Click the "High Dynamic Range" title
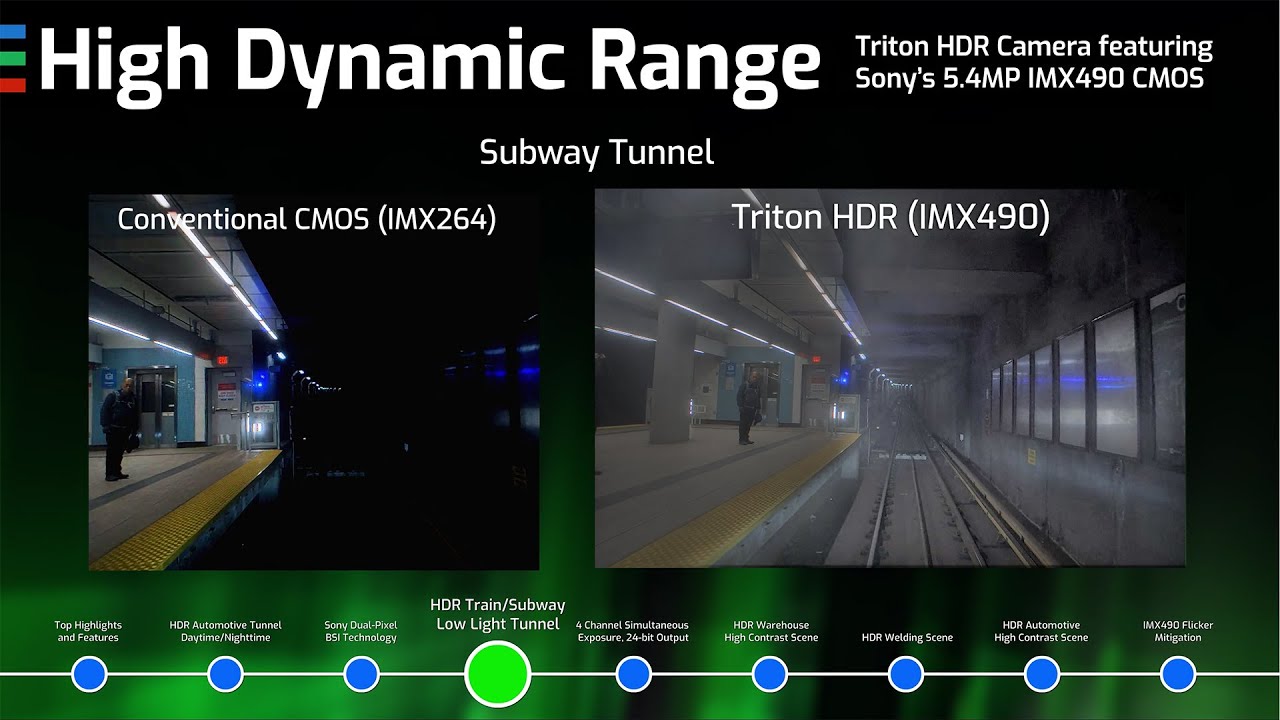1280x720 pixels. tap(428, 62)
